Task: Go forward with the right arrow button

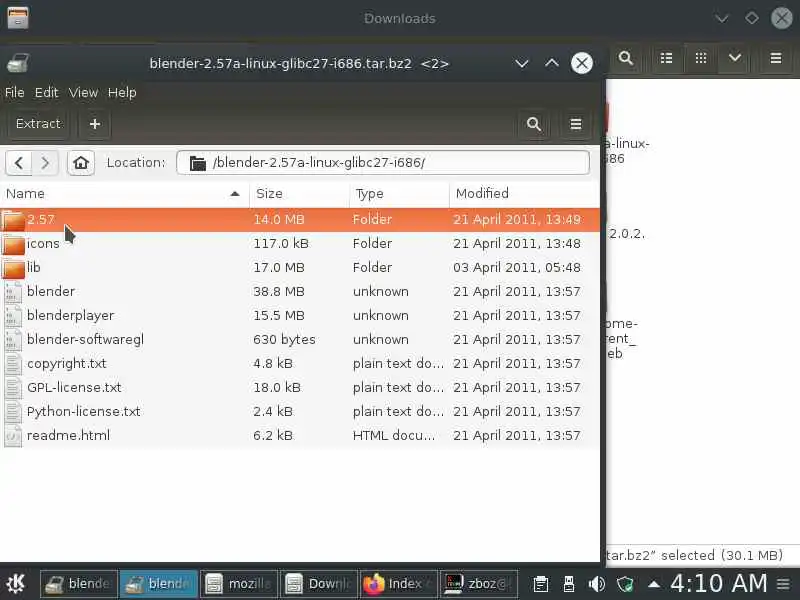Action: [45, 163]
